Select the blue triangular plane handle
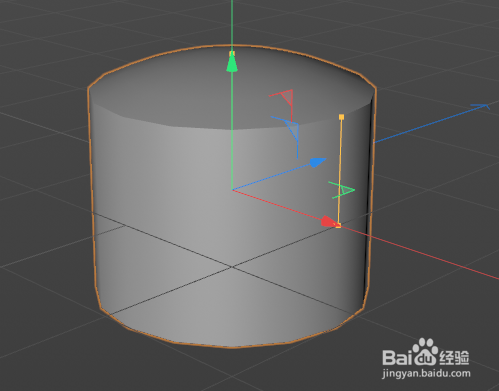This screenshot has height=391, width=499. [x=293, y=130]
